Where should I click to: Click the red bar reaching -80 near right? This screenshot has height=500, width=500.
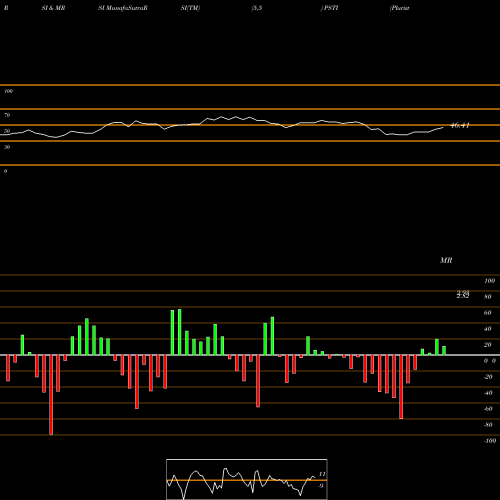tap(401, 387)
